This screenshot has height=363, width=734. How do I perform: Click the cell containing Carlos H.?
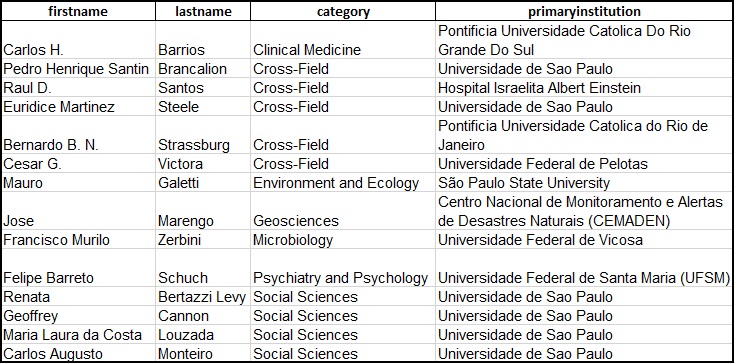point(78,40)
